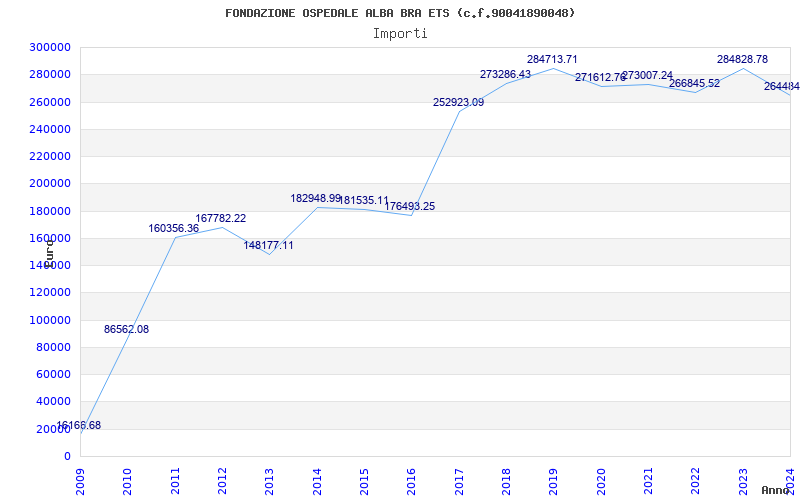Click the data label 86562.08
The image size is (800, 500).
pos(127,329)
